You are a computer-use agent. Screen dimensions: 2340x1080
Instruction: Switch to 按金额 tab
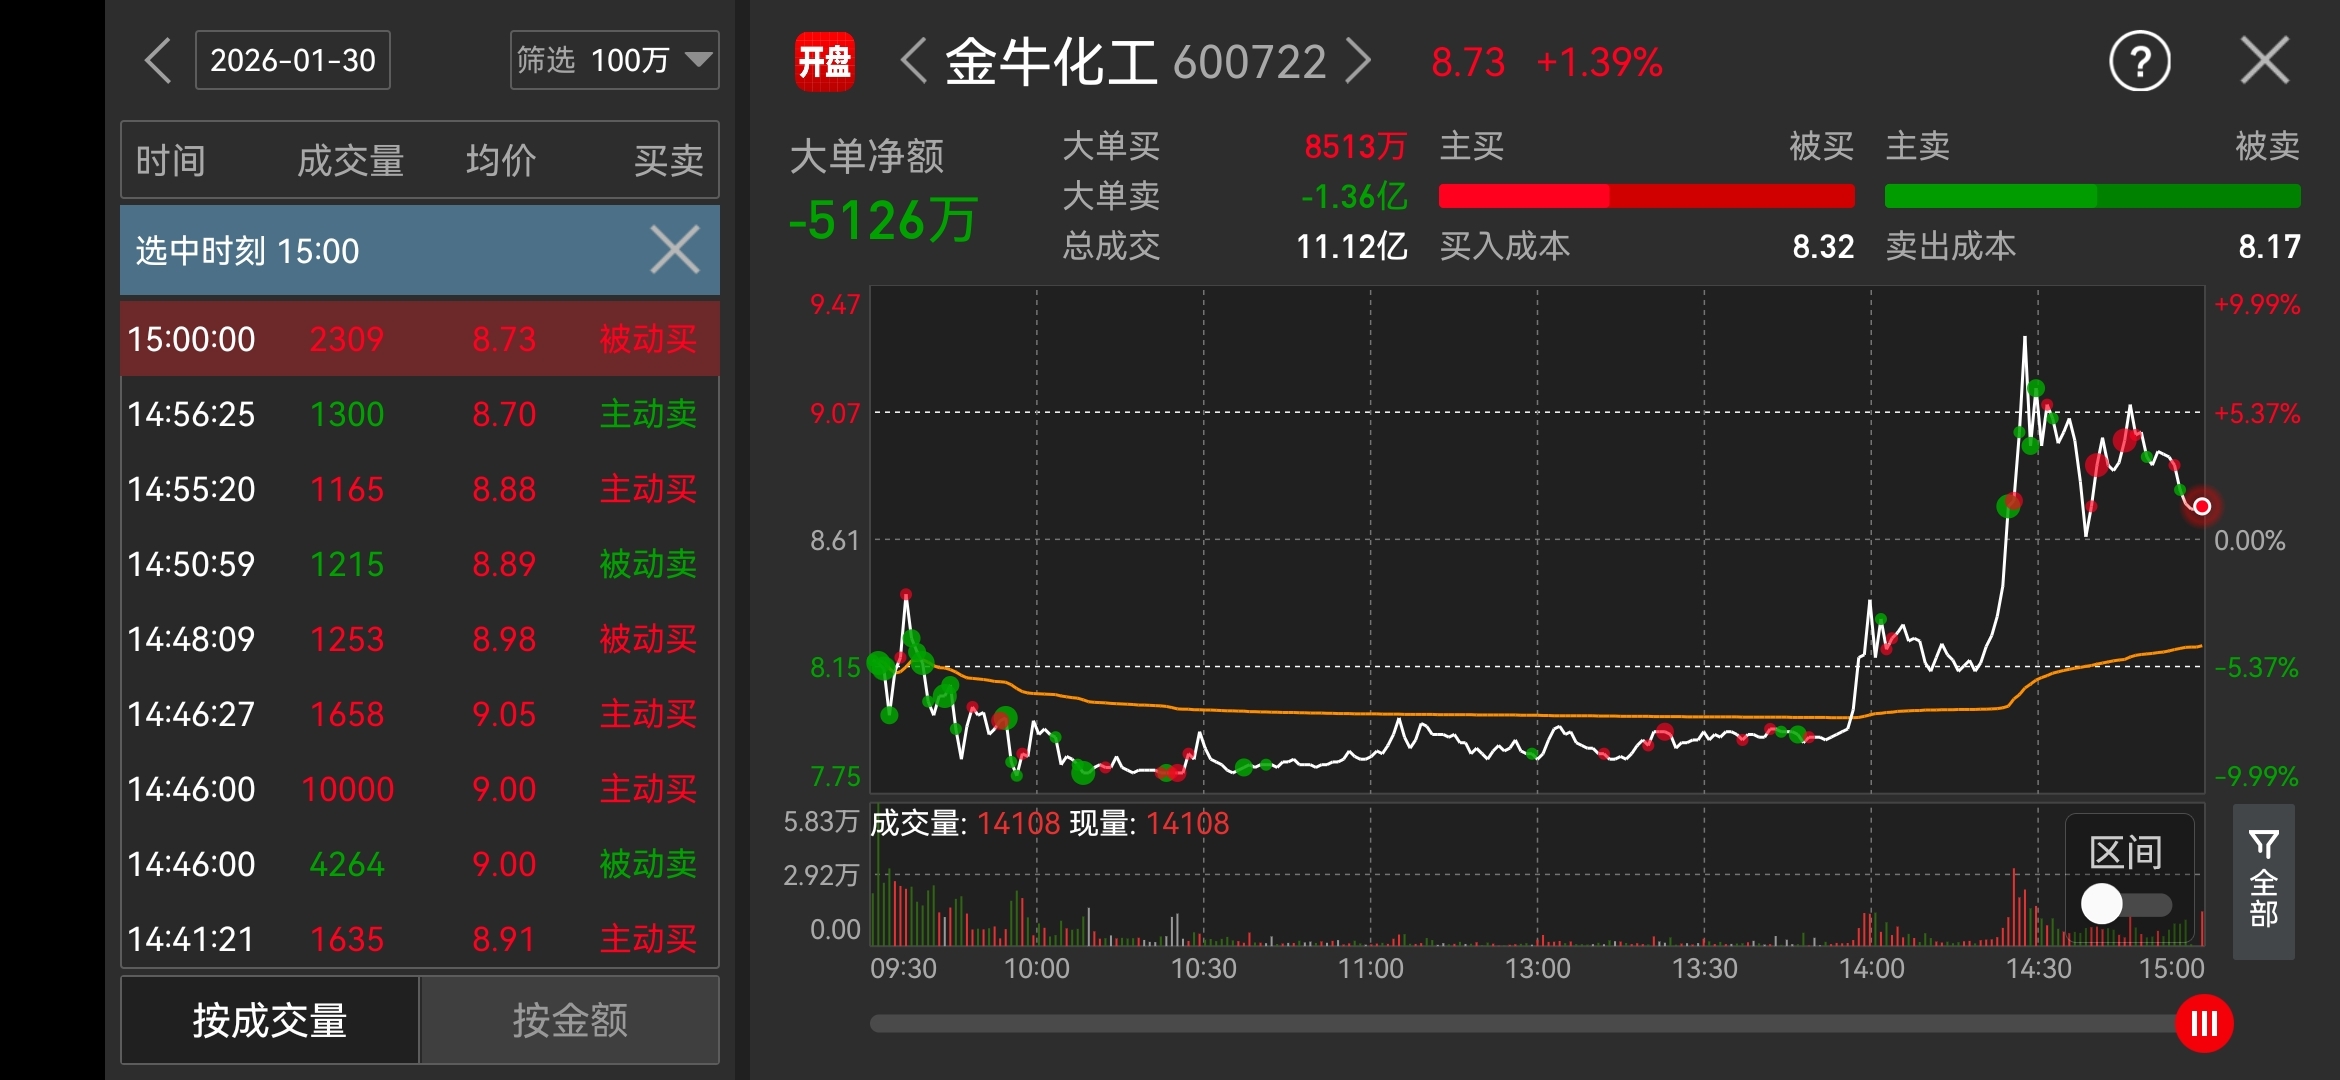click(570, 1020)
